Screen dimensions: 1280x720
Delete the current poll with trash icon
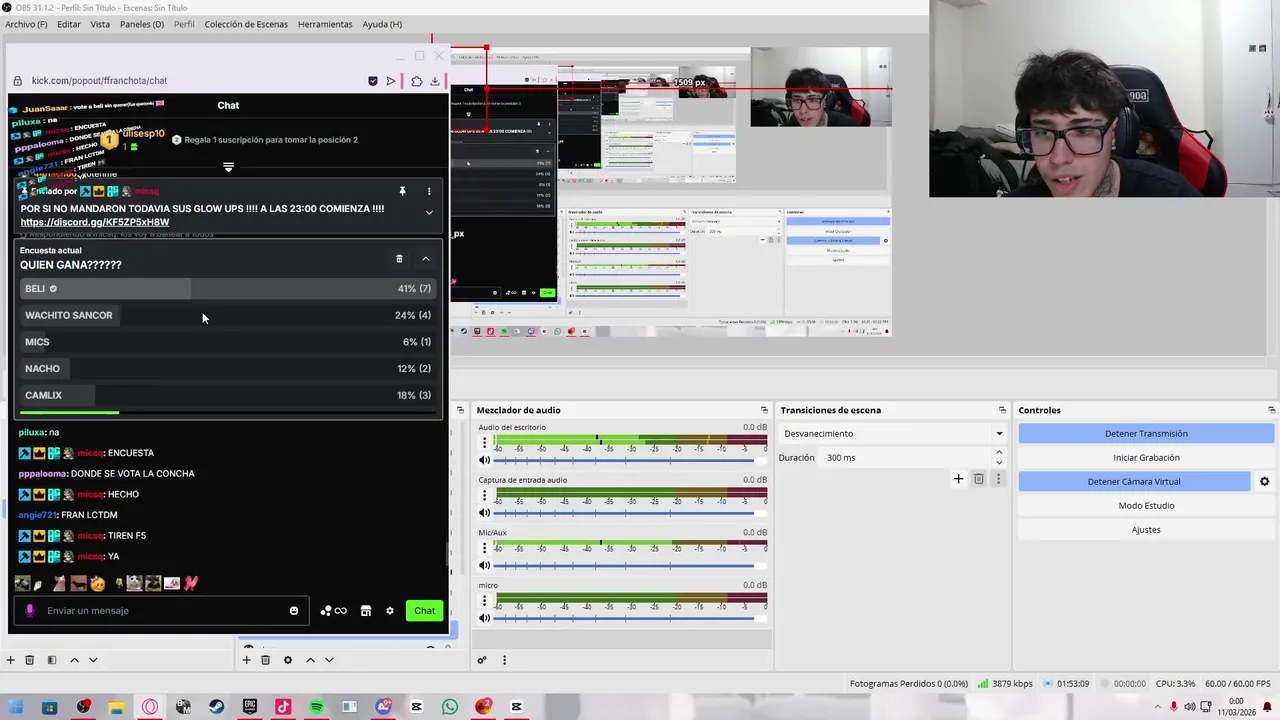pos(399,259)
